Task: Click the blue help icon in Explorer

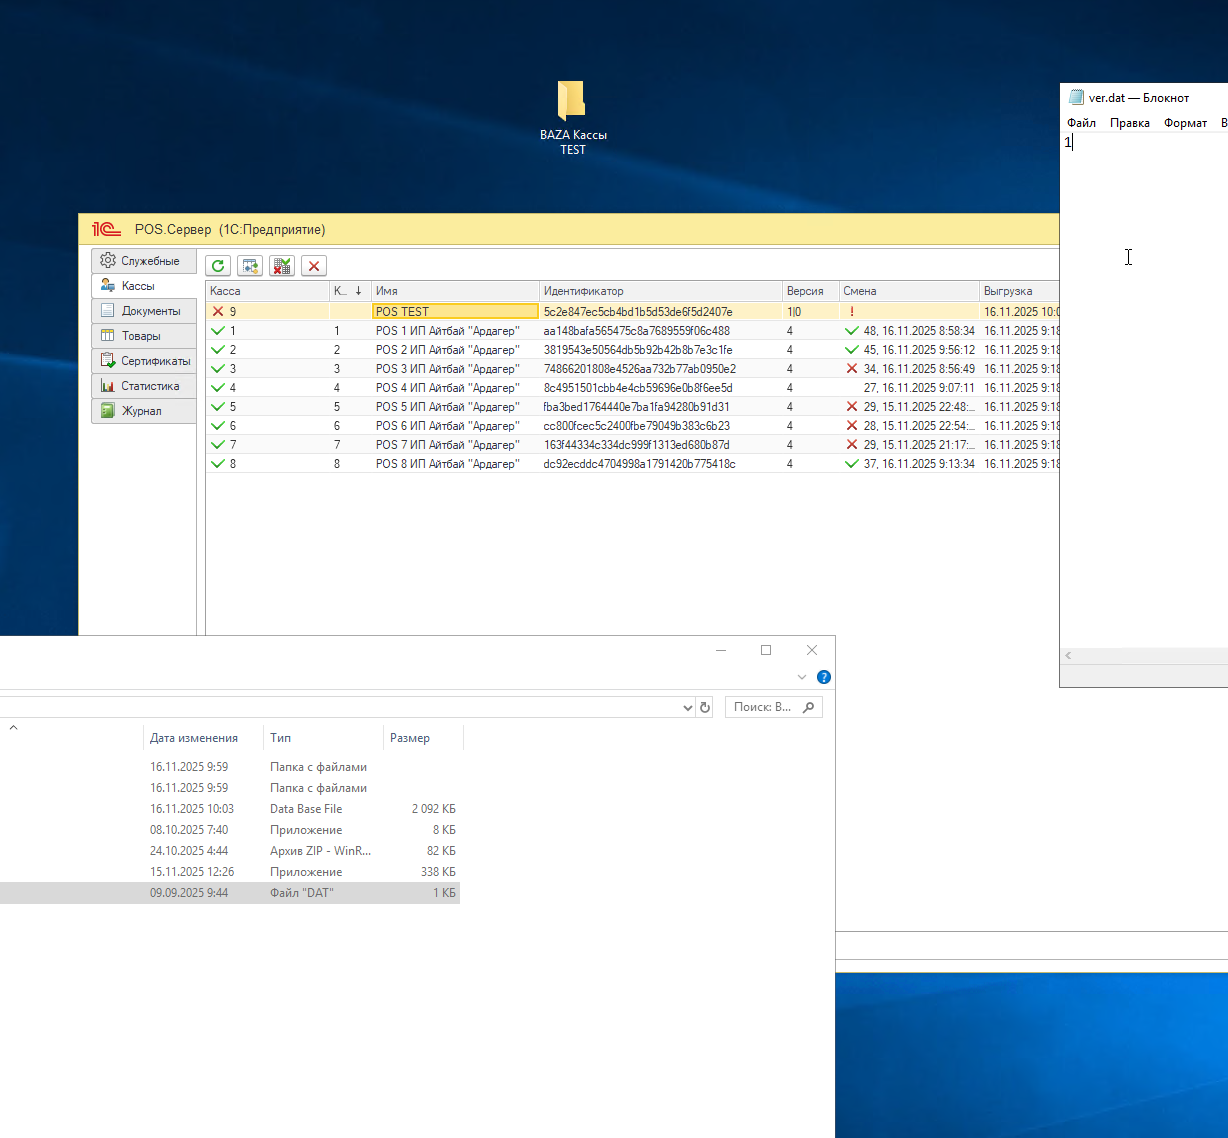Action: click(x=824, y=677)
